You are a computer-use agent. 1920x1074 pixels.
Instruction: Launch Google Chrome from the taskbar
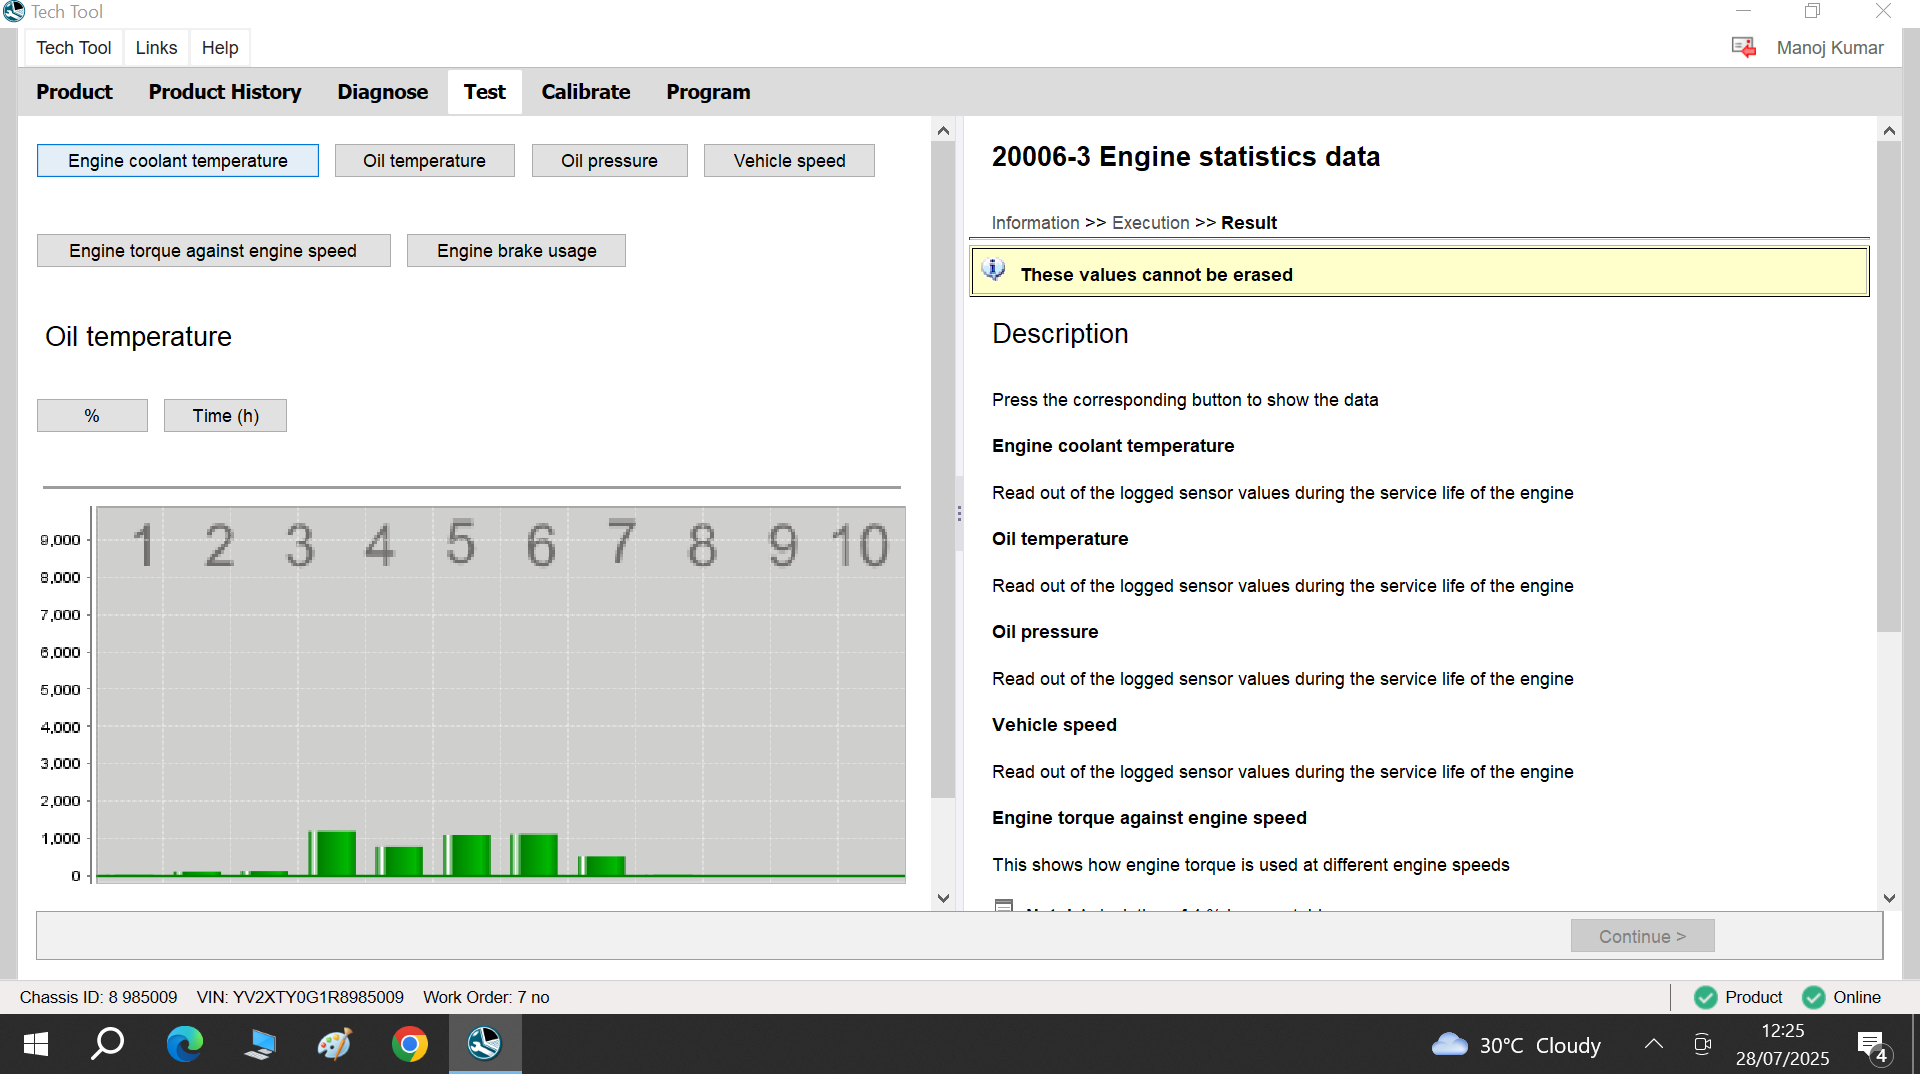409,1044
